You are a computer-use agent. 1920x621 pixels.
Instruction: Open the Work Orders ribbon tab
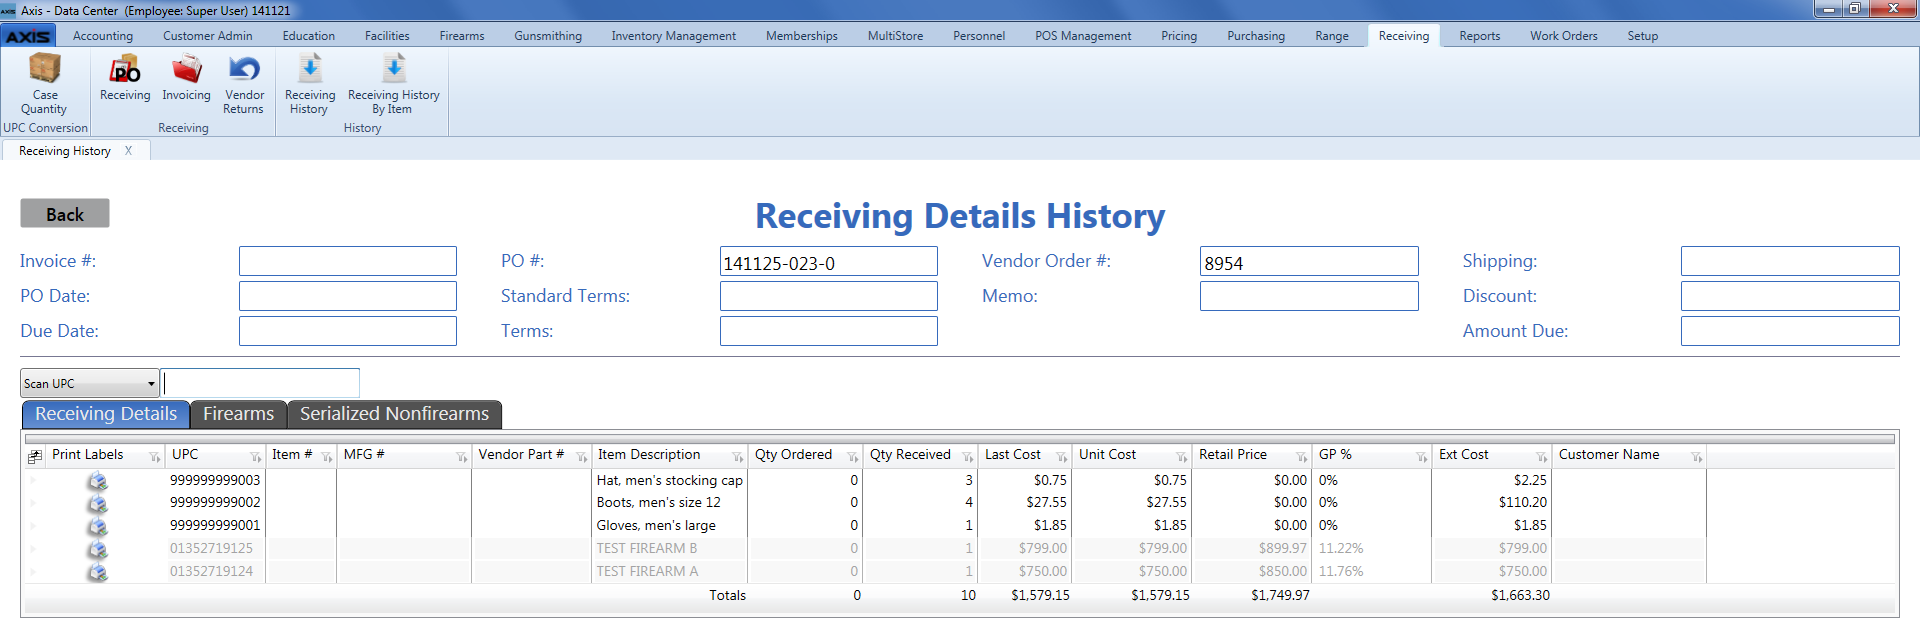click(x=1563, y=36)
